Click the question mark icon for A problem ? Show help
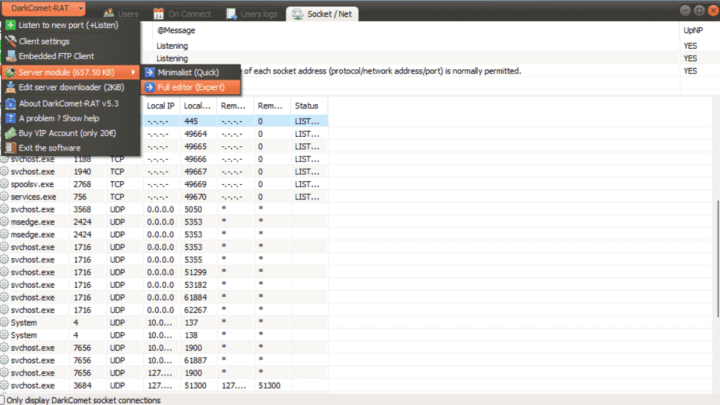The width and height of the screenshot is (720, 405). [11, 118]
